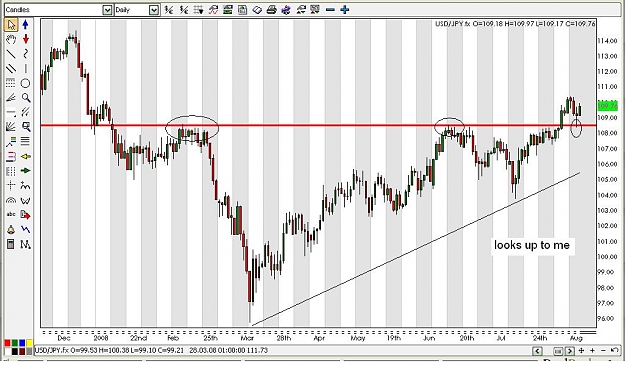Click the undo arrow at bottom right
625x366 pixels.
(x=614, y=350)
